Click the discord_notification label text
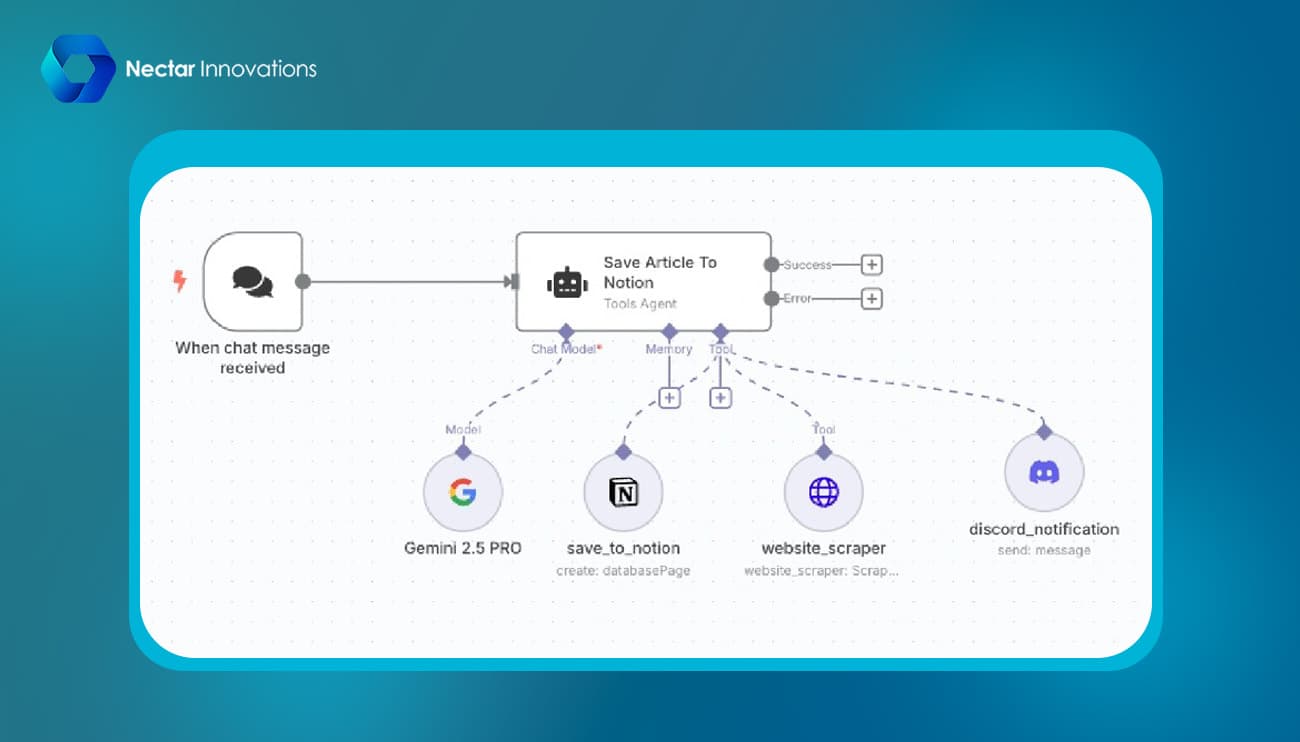The image size is (1300, 742). tap(1044, 529)
